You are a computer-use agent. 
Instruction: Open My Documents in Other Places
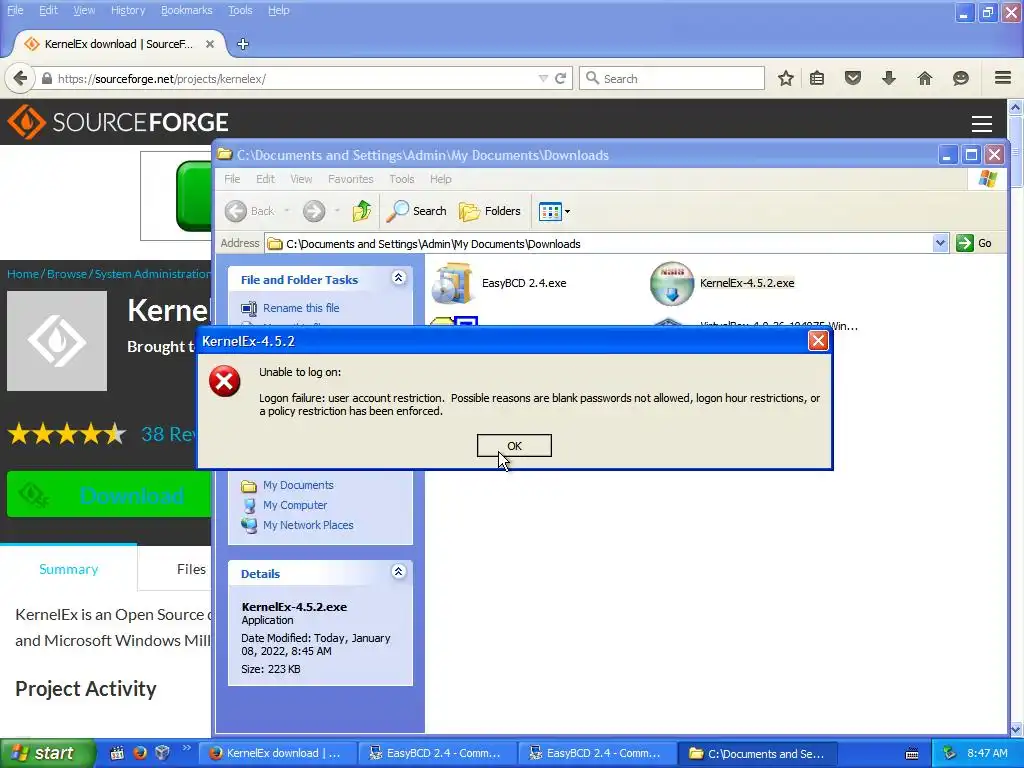click(x=298, y=485)
